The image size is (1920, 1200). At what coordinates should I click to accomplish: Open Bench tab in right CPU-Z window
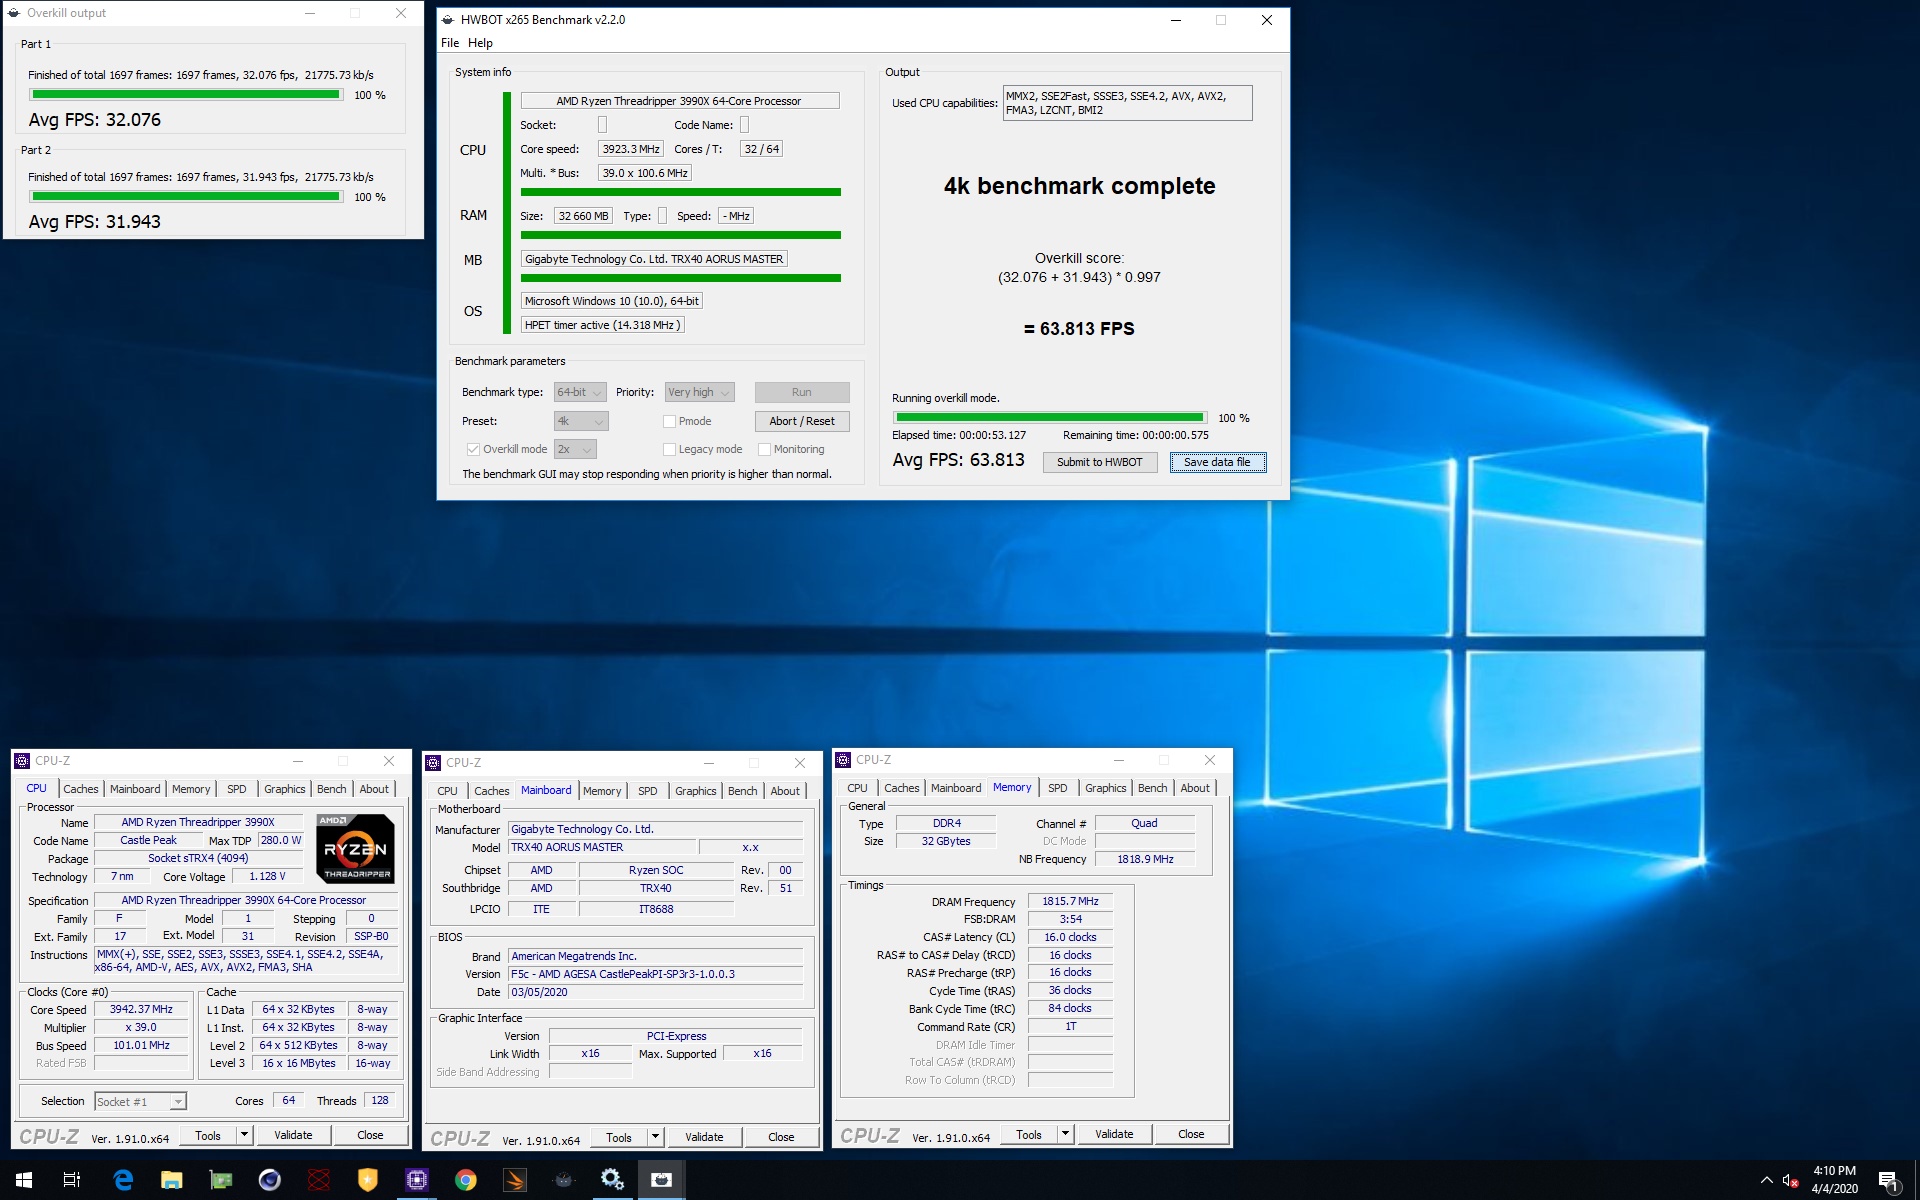tap(1152, 788)
